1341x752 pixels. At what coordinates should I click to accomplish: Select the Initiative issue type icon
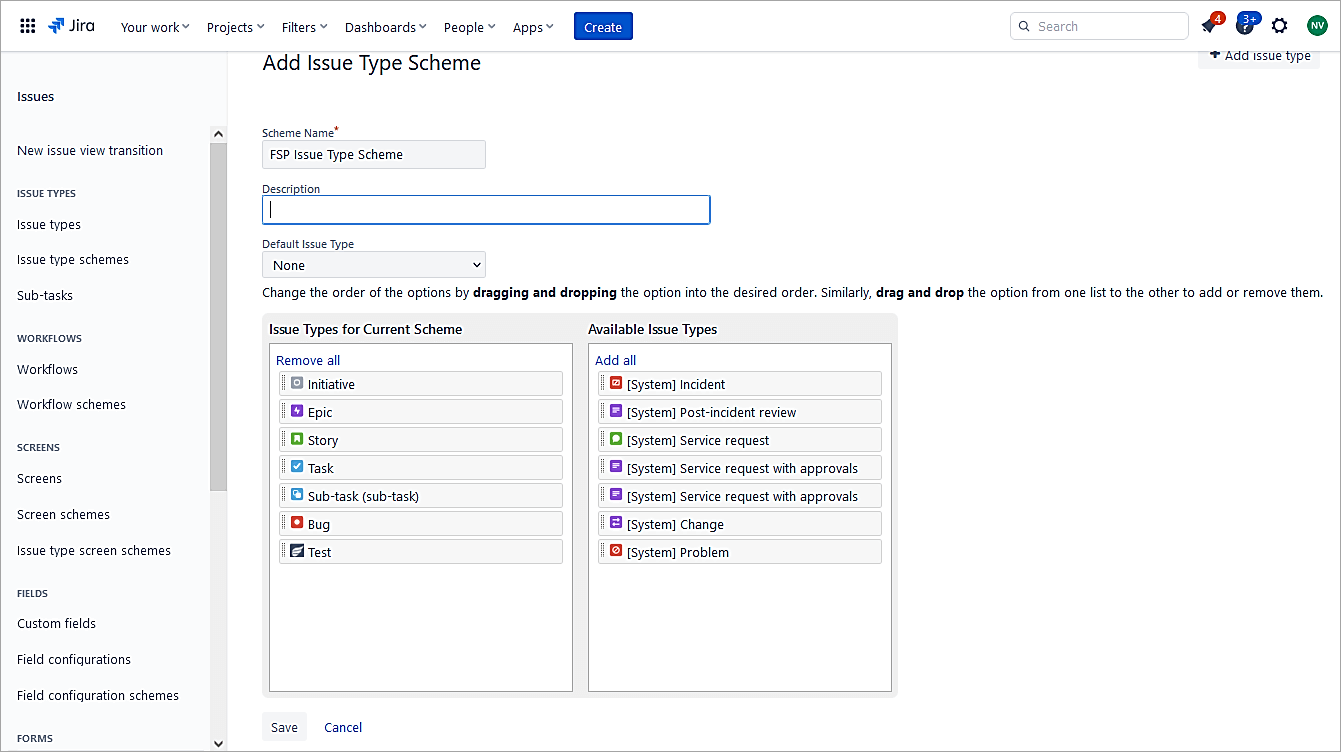tap(296, 383)
